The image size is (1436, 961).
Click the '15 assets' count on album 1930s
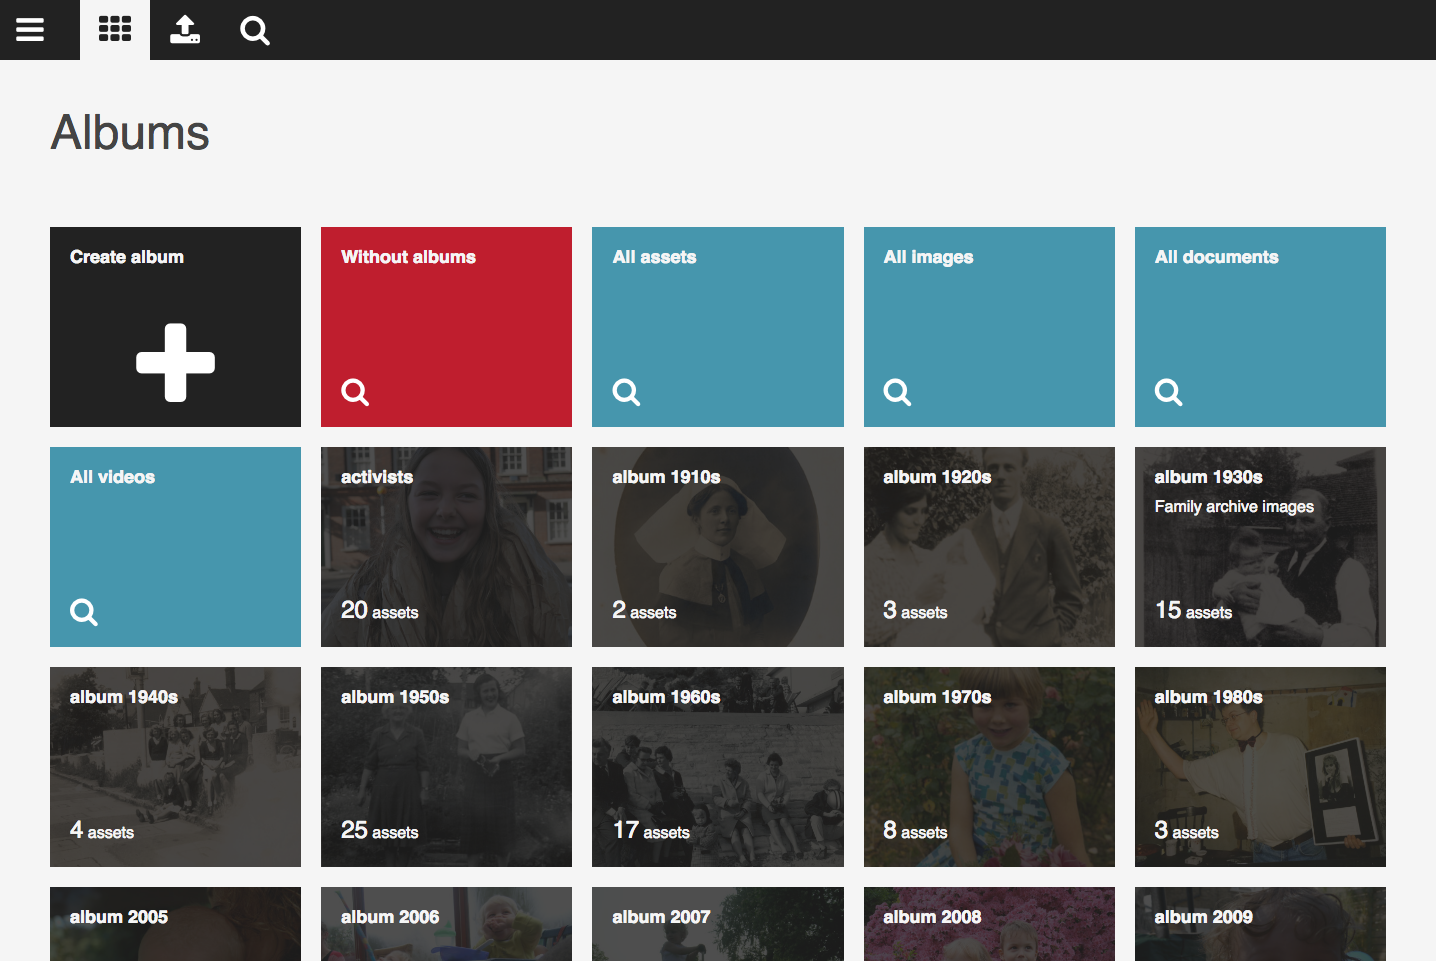1193,610
